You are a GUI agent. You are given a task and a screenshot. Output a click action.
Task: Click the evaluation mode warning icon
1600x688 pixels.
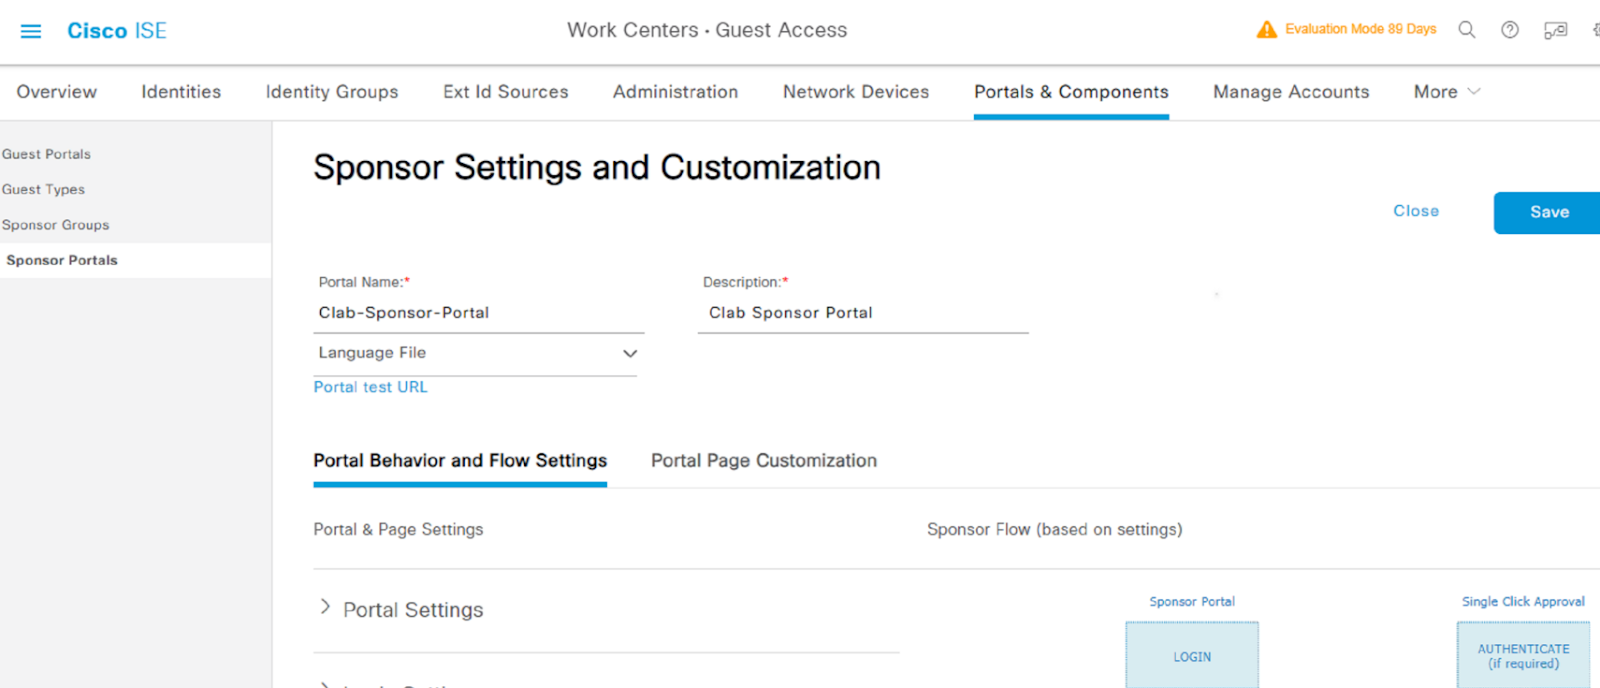coord(1266,29)
